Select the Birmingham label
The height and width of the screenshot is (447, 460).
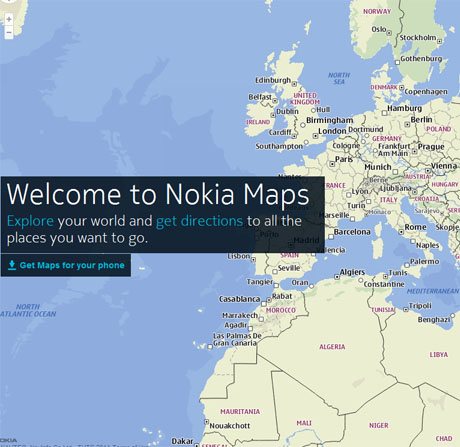point(329,120)
